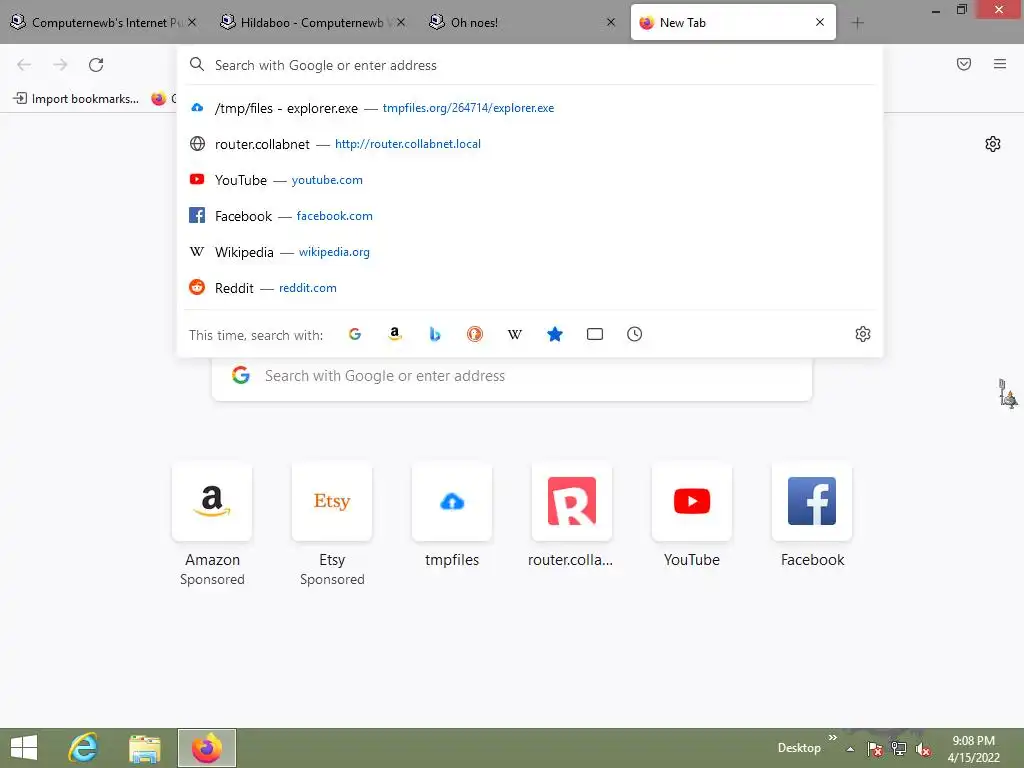Image resolution: width=1024 pixels, height=768 pixels.
Task: Search this time with Amazon icon
Action: (x=394, y=334)
